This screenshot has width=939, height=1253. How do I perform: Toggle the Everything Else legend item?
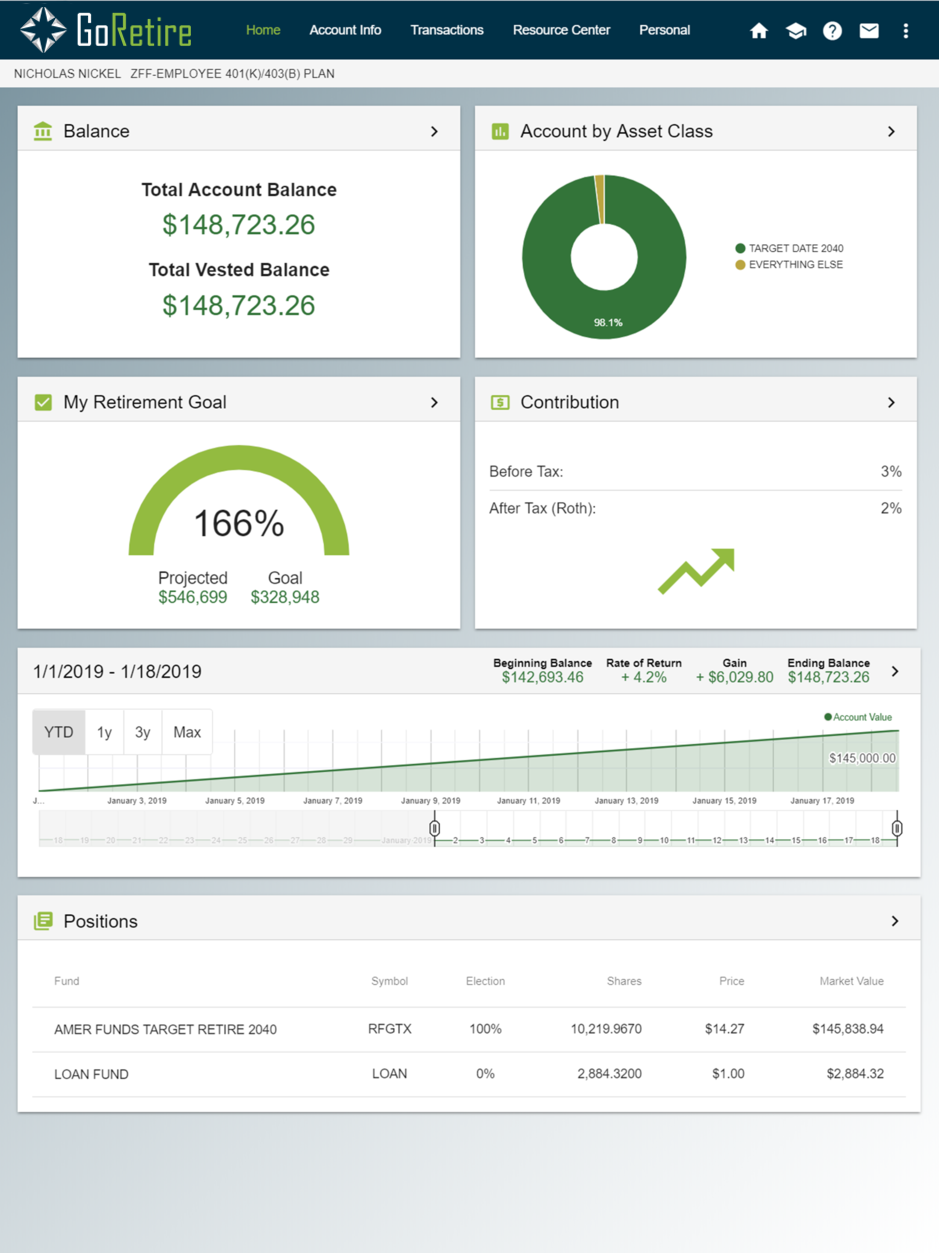tap(789, 265)
